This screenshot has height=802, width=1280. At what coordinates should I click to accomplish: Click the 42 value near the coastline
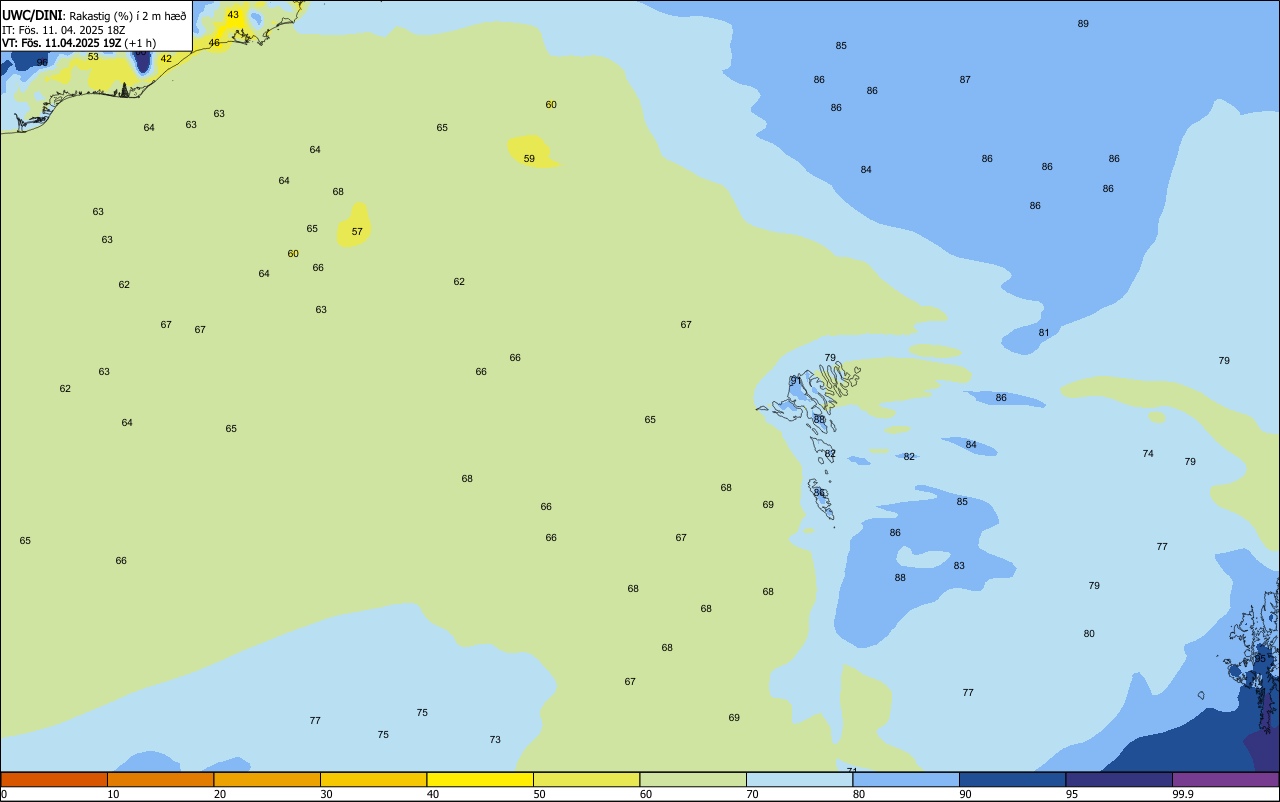(x=166, y=59)
